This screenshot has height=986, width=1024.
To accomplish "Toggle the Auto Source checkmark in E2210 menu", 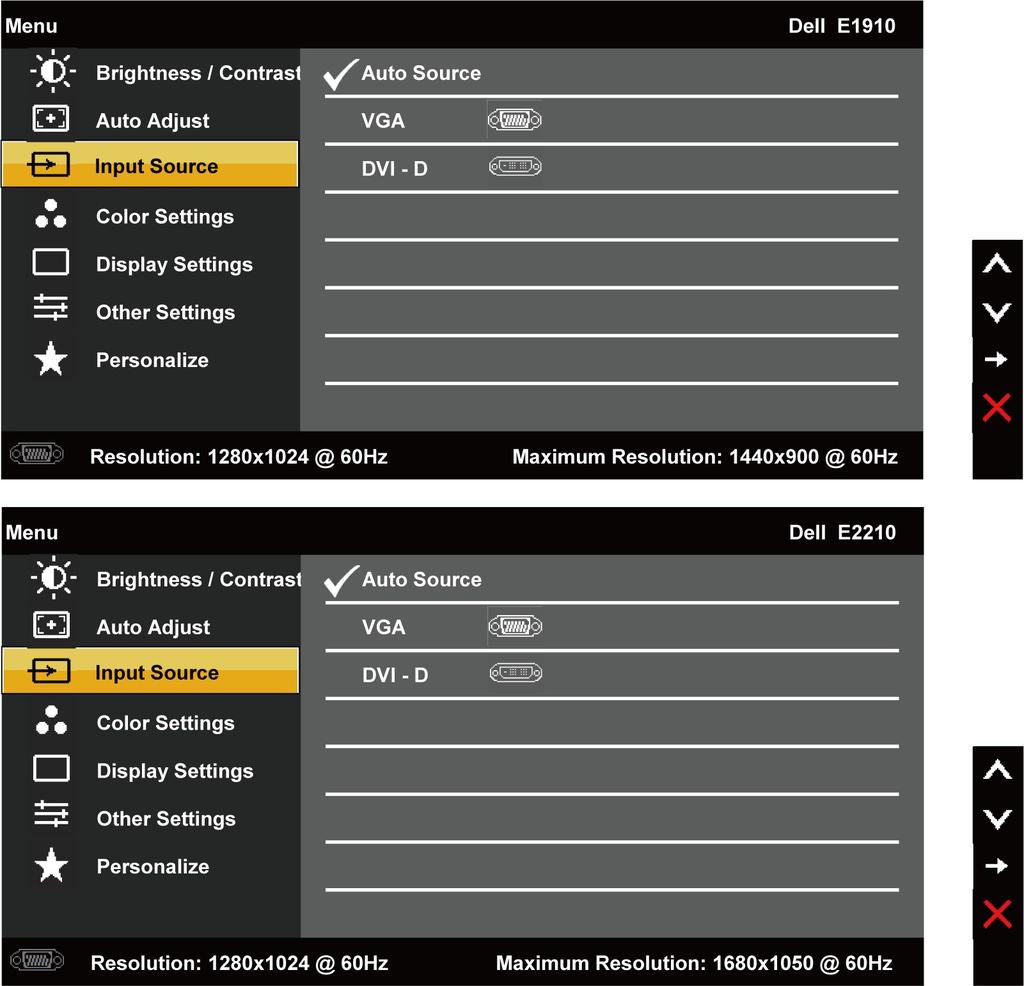I will (342, 580).
